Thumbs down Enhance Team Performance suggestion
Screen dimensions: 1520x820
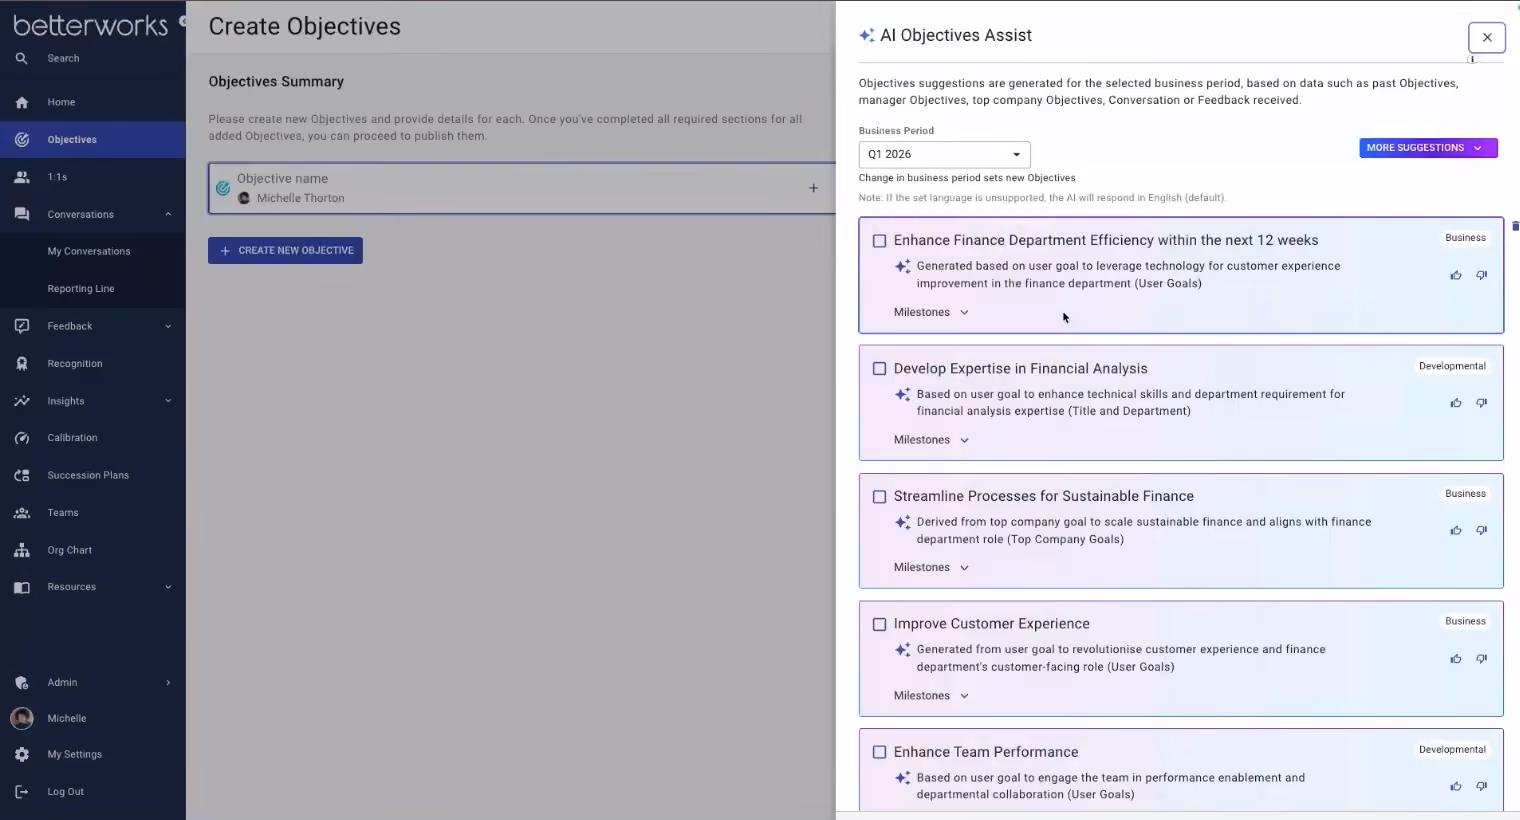1482,786
